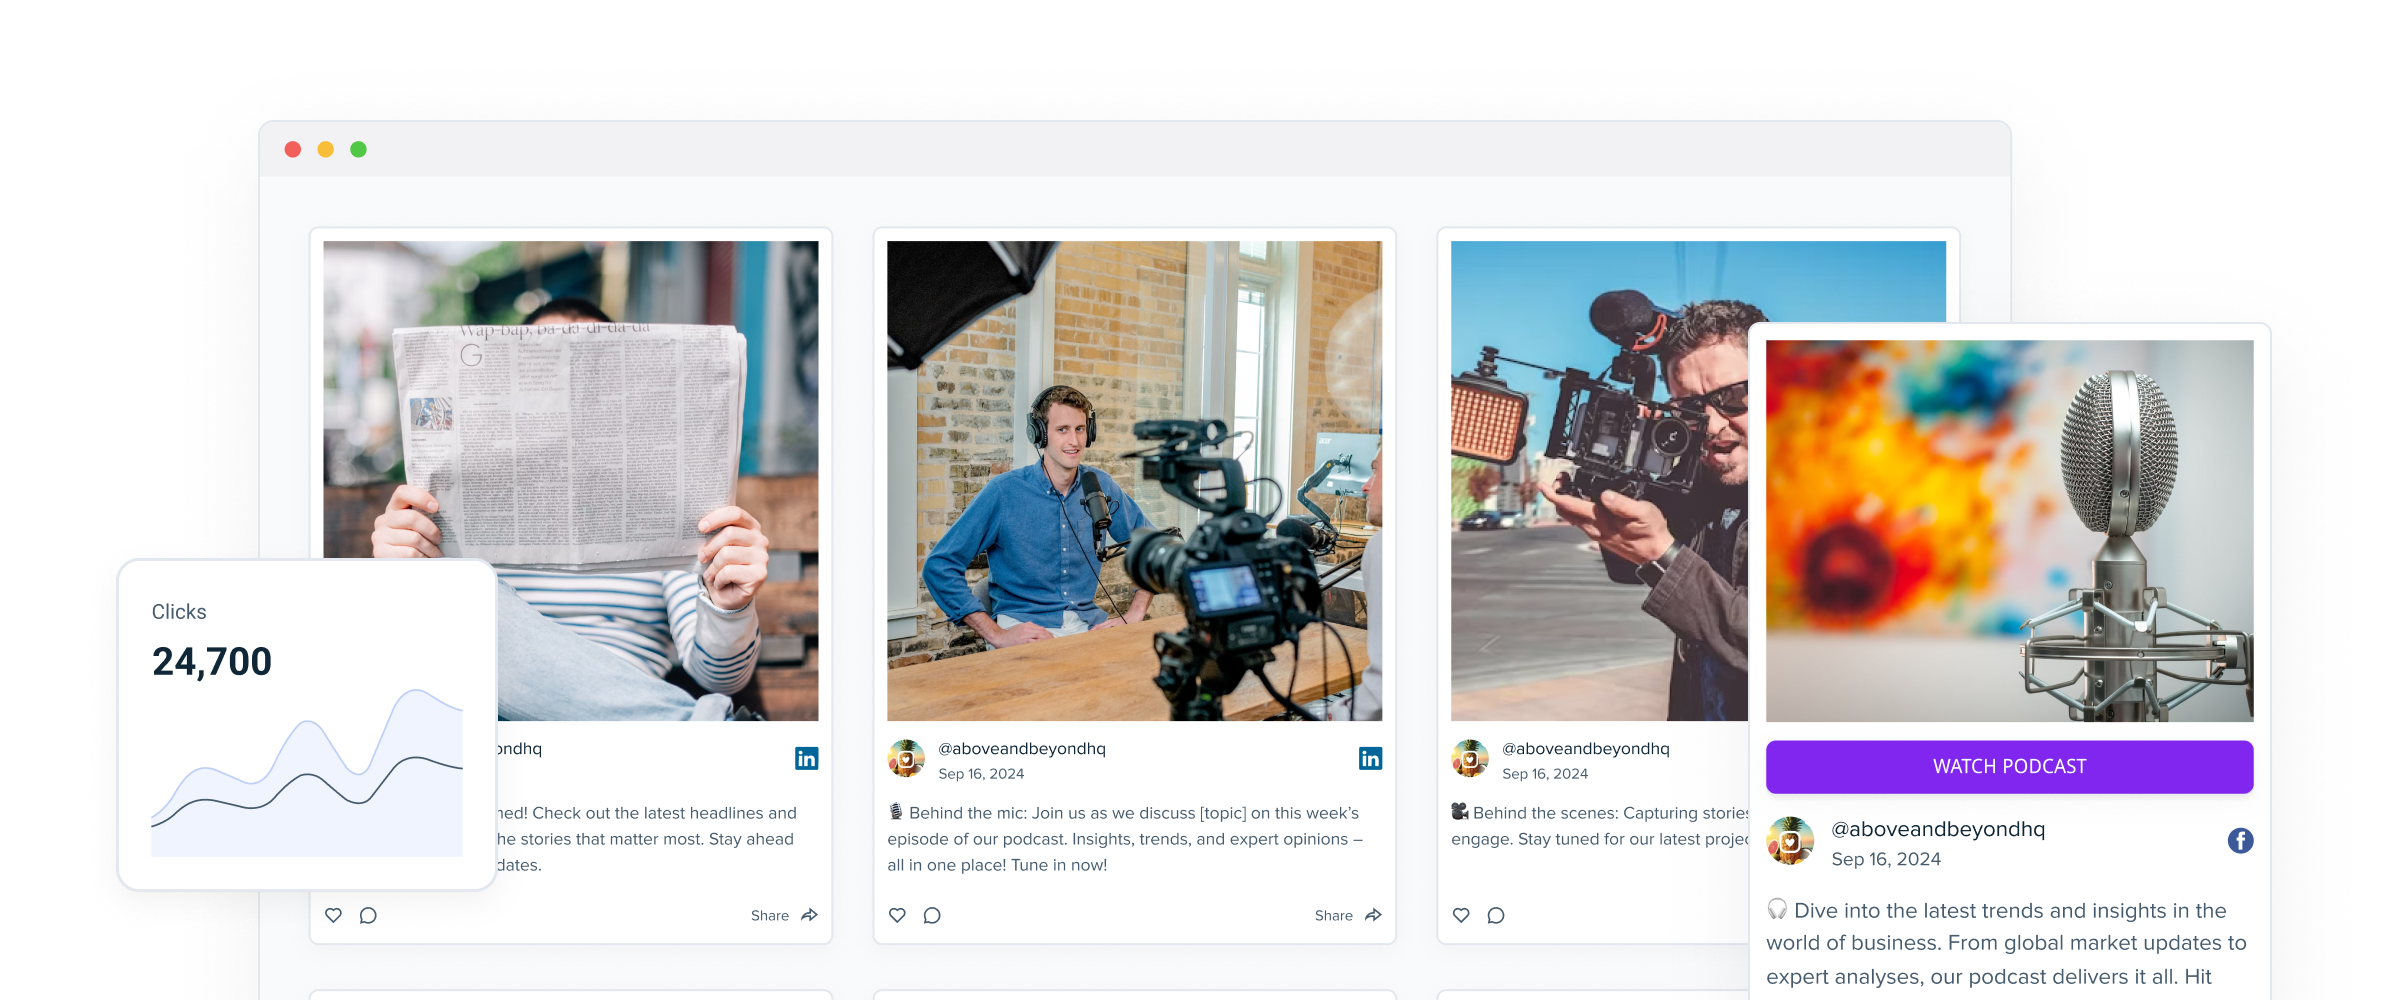The image size is (2400, 1000).
Task: Open comments on the 'Behind the mic' post
Action: pyautogui.click(x=932, y=915)
